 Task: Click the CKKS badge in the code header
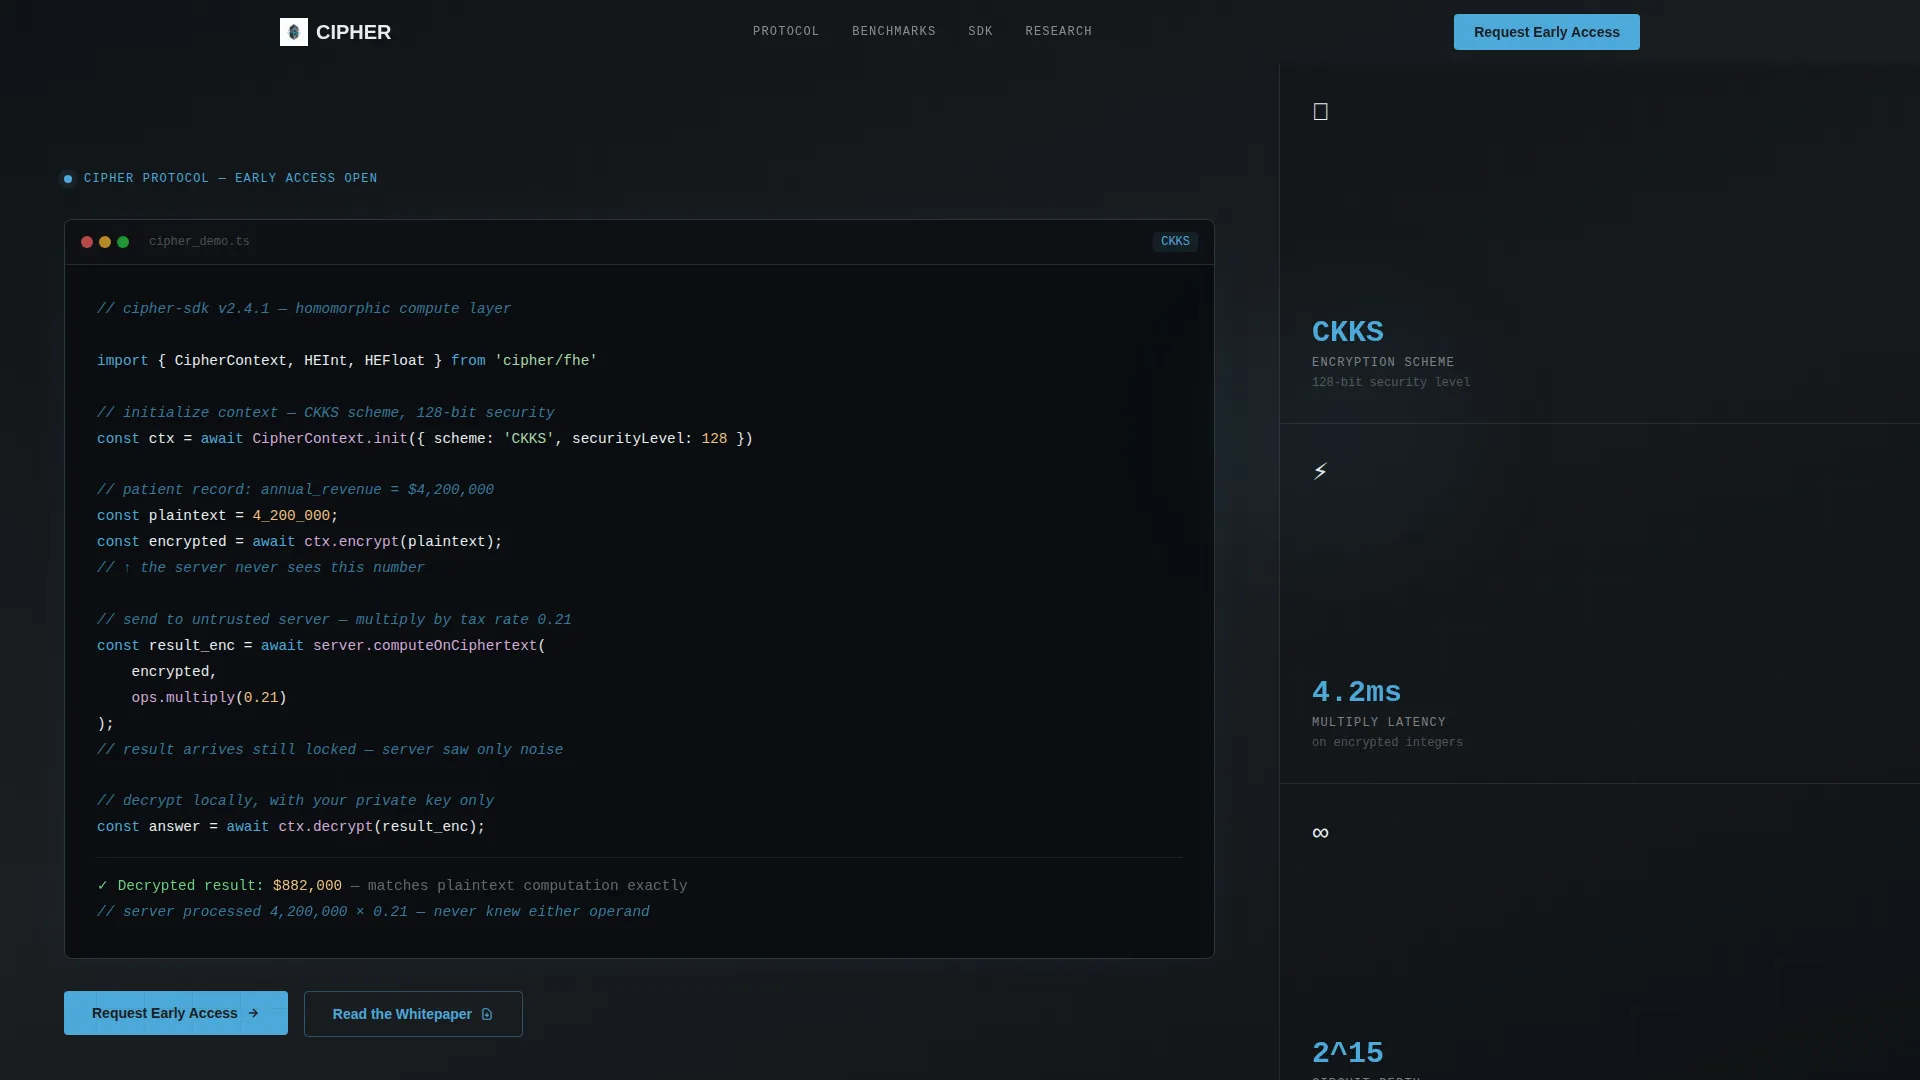[1175, 242]
